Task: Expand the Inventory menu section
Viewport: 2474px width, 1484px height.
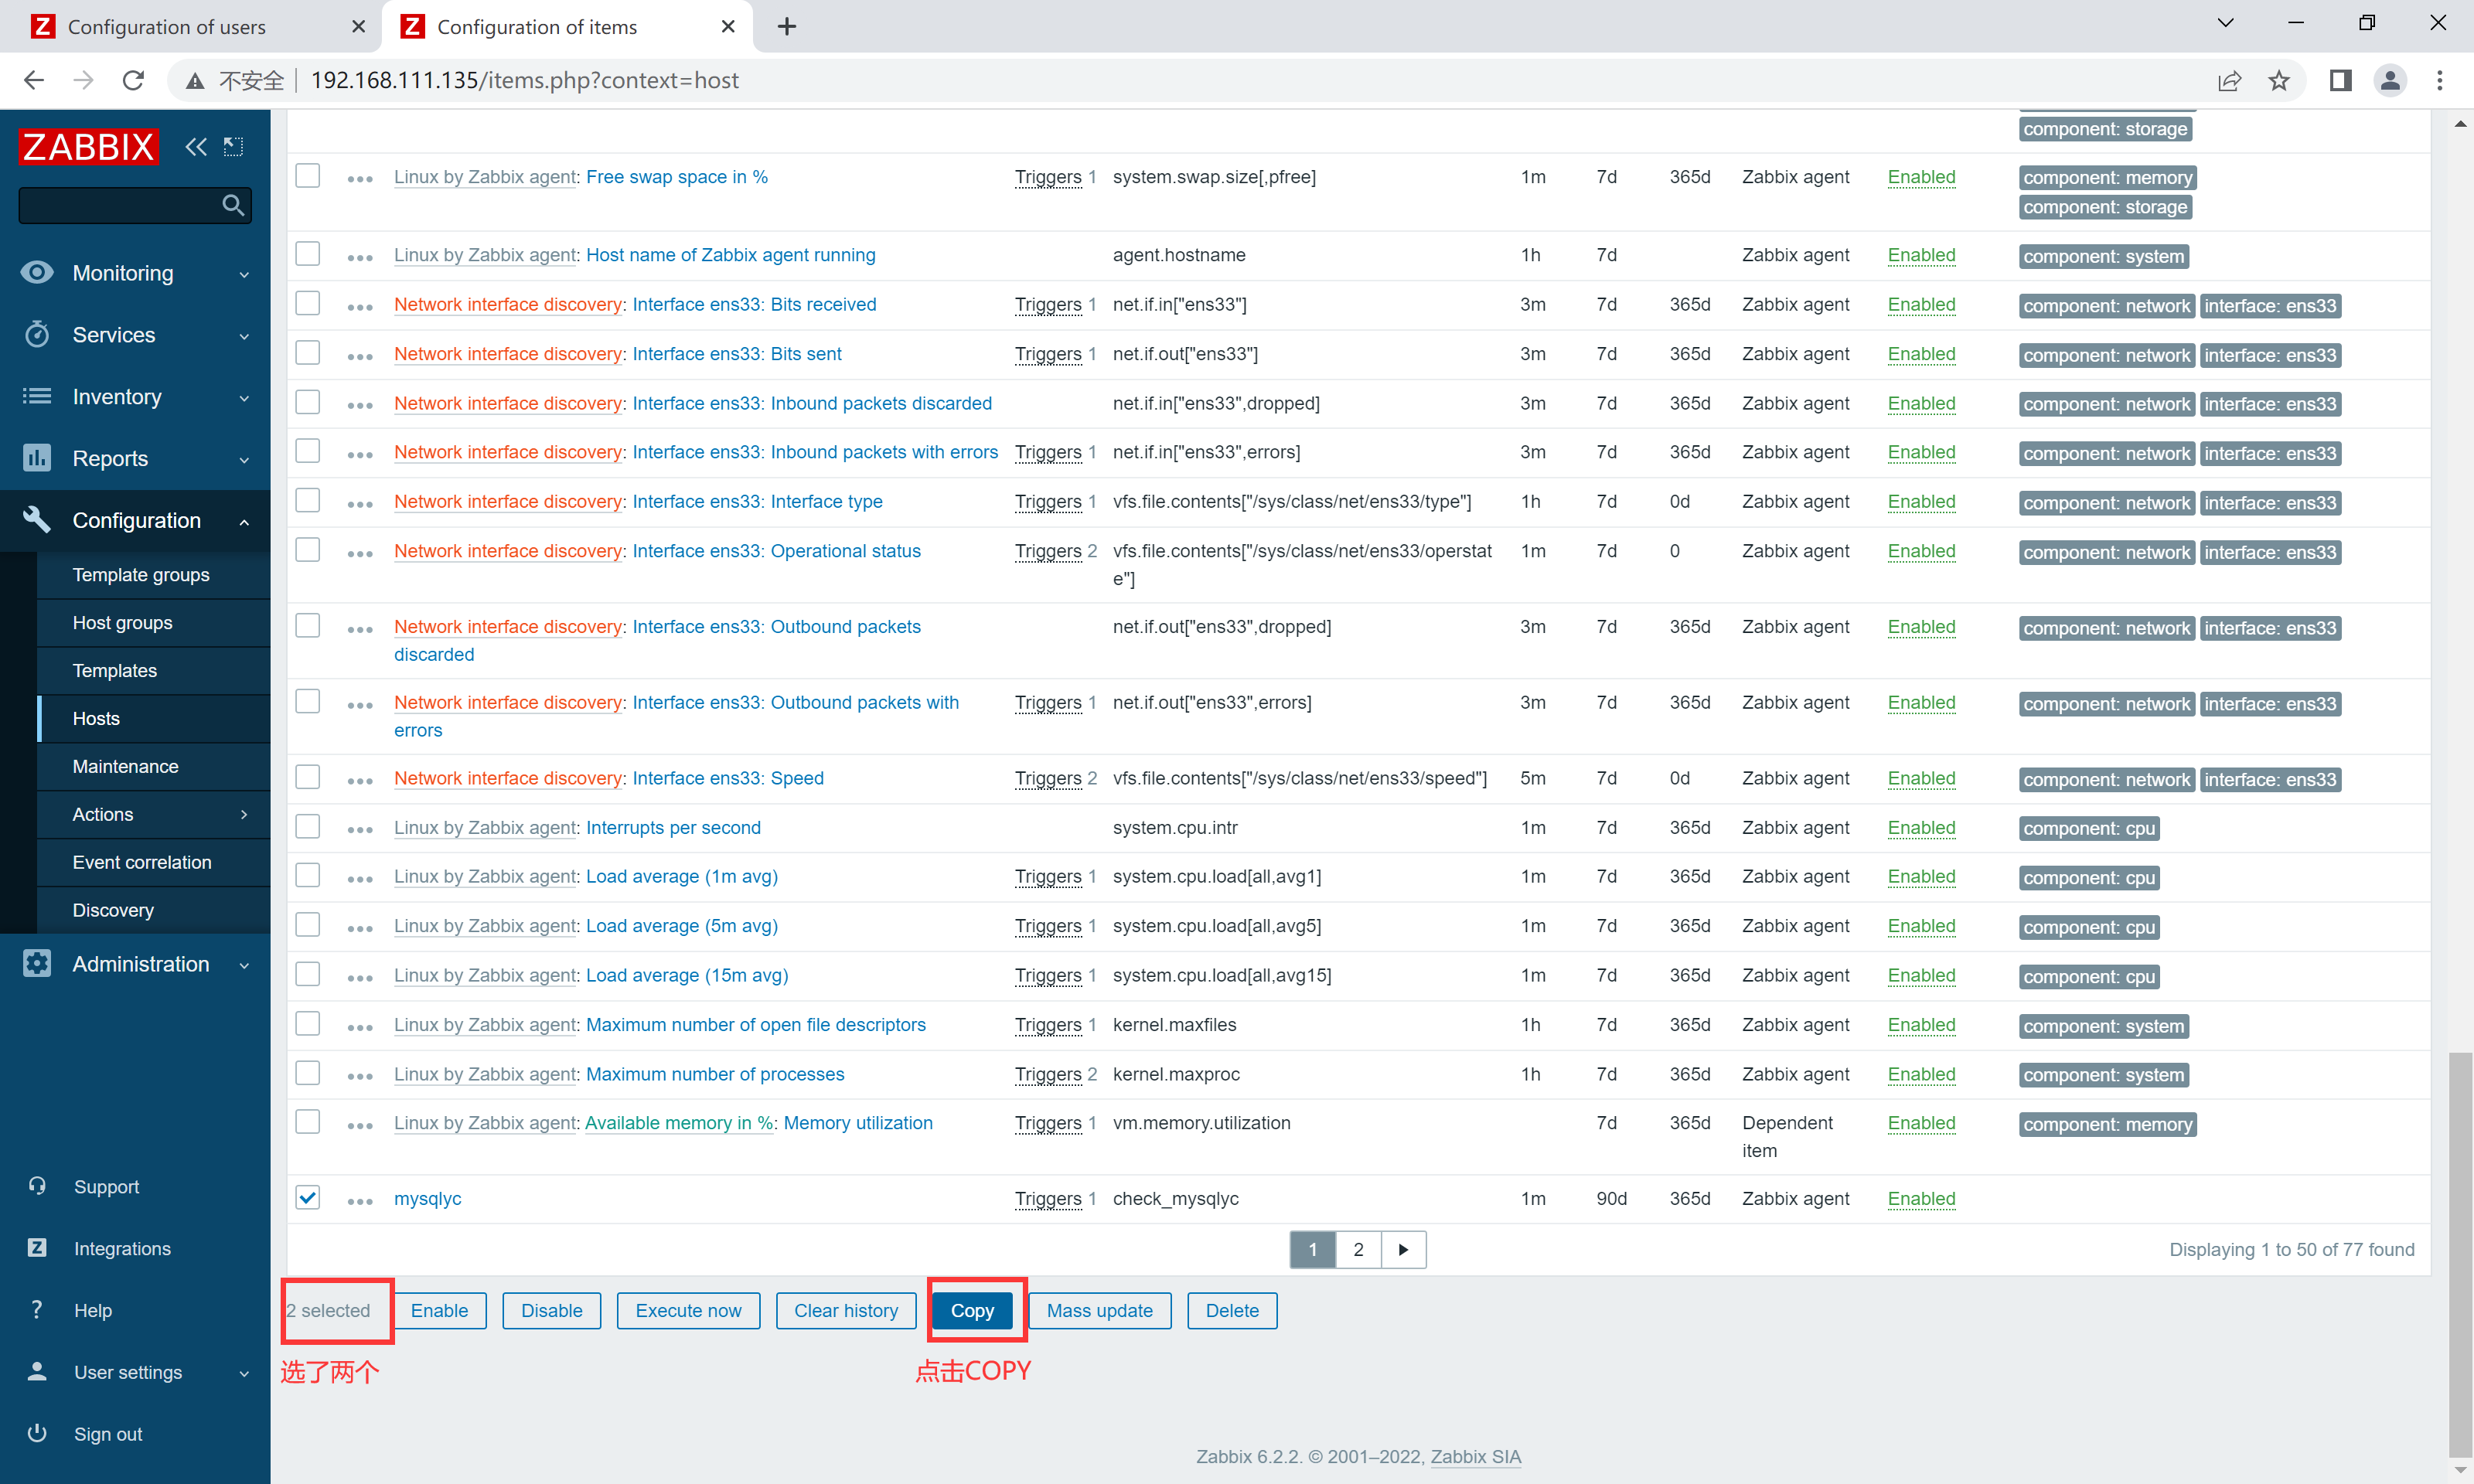Action: pos(244,398)
